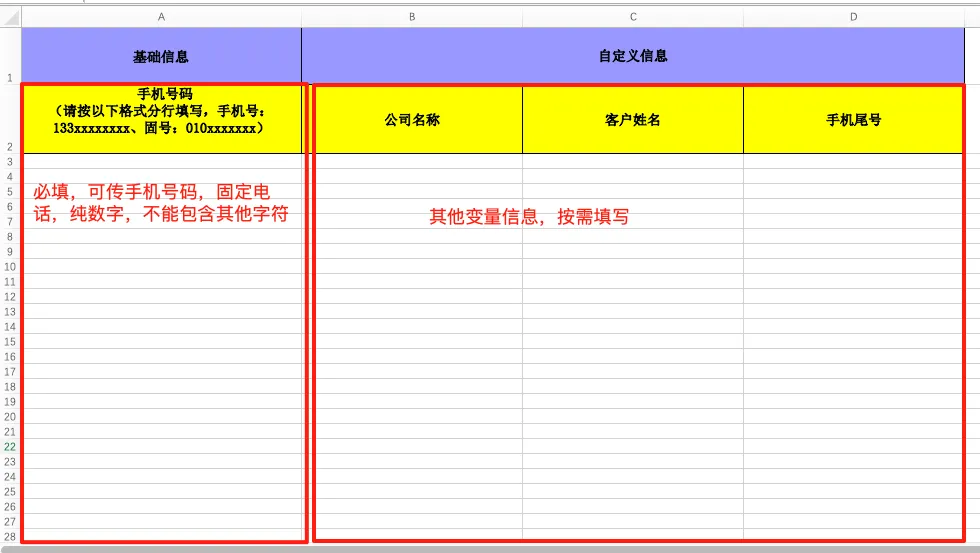Select empty cell D15 under 手机尾号
980x553 pixels.
pos(853,342)
